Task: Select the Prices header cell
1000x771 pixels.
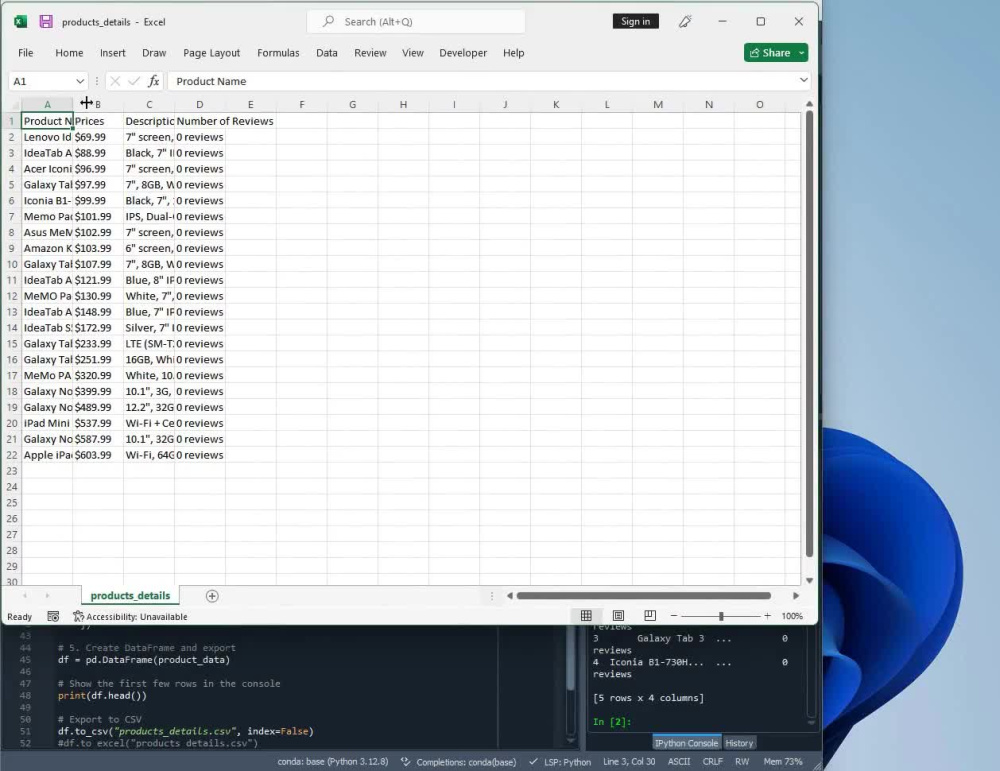Action: (98, 121)
